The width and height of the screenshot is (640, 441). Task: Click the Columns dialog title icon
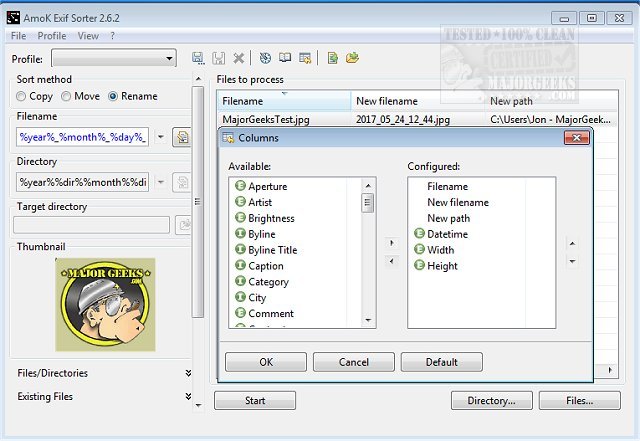228,138
